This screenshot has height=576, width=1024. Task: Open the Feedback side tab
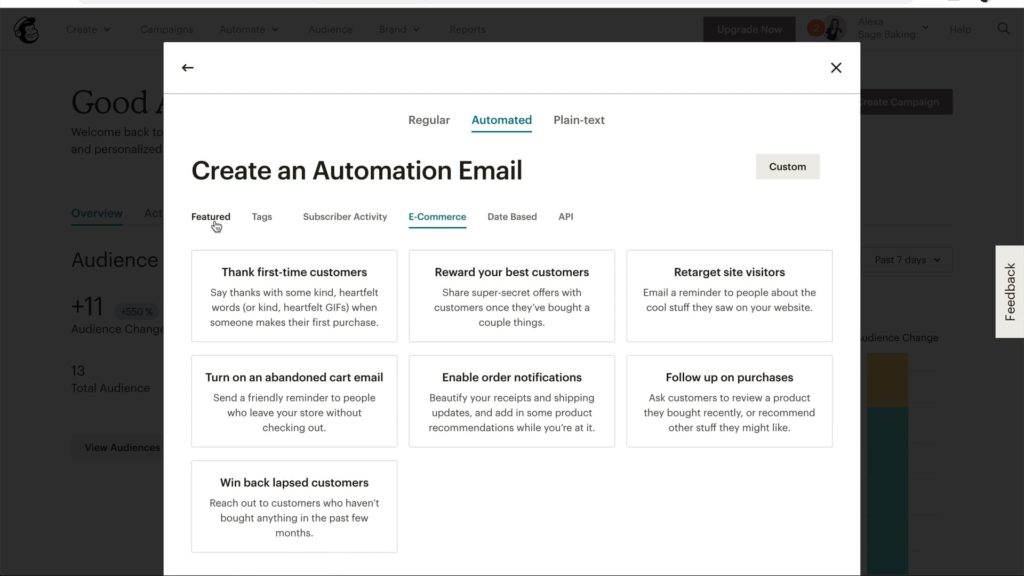point(1010,291)
